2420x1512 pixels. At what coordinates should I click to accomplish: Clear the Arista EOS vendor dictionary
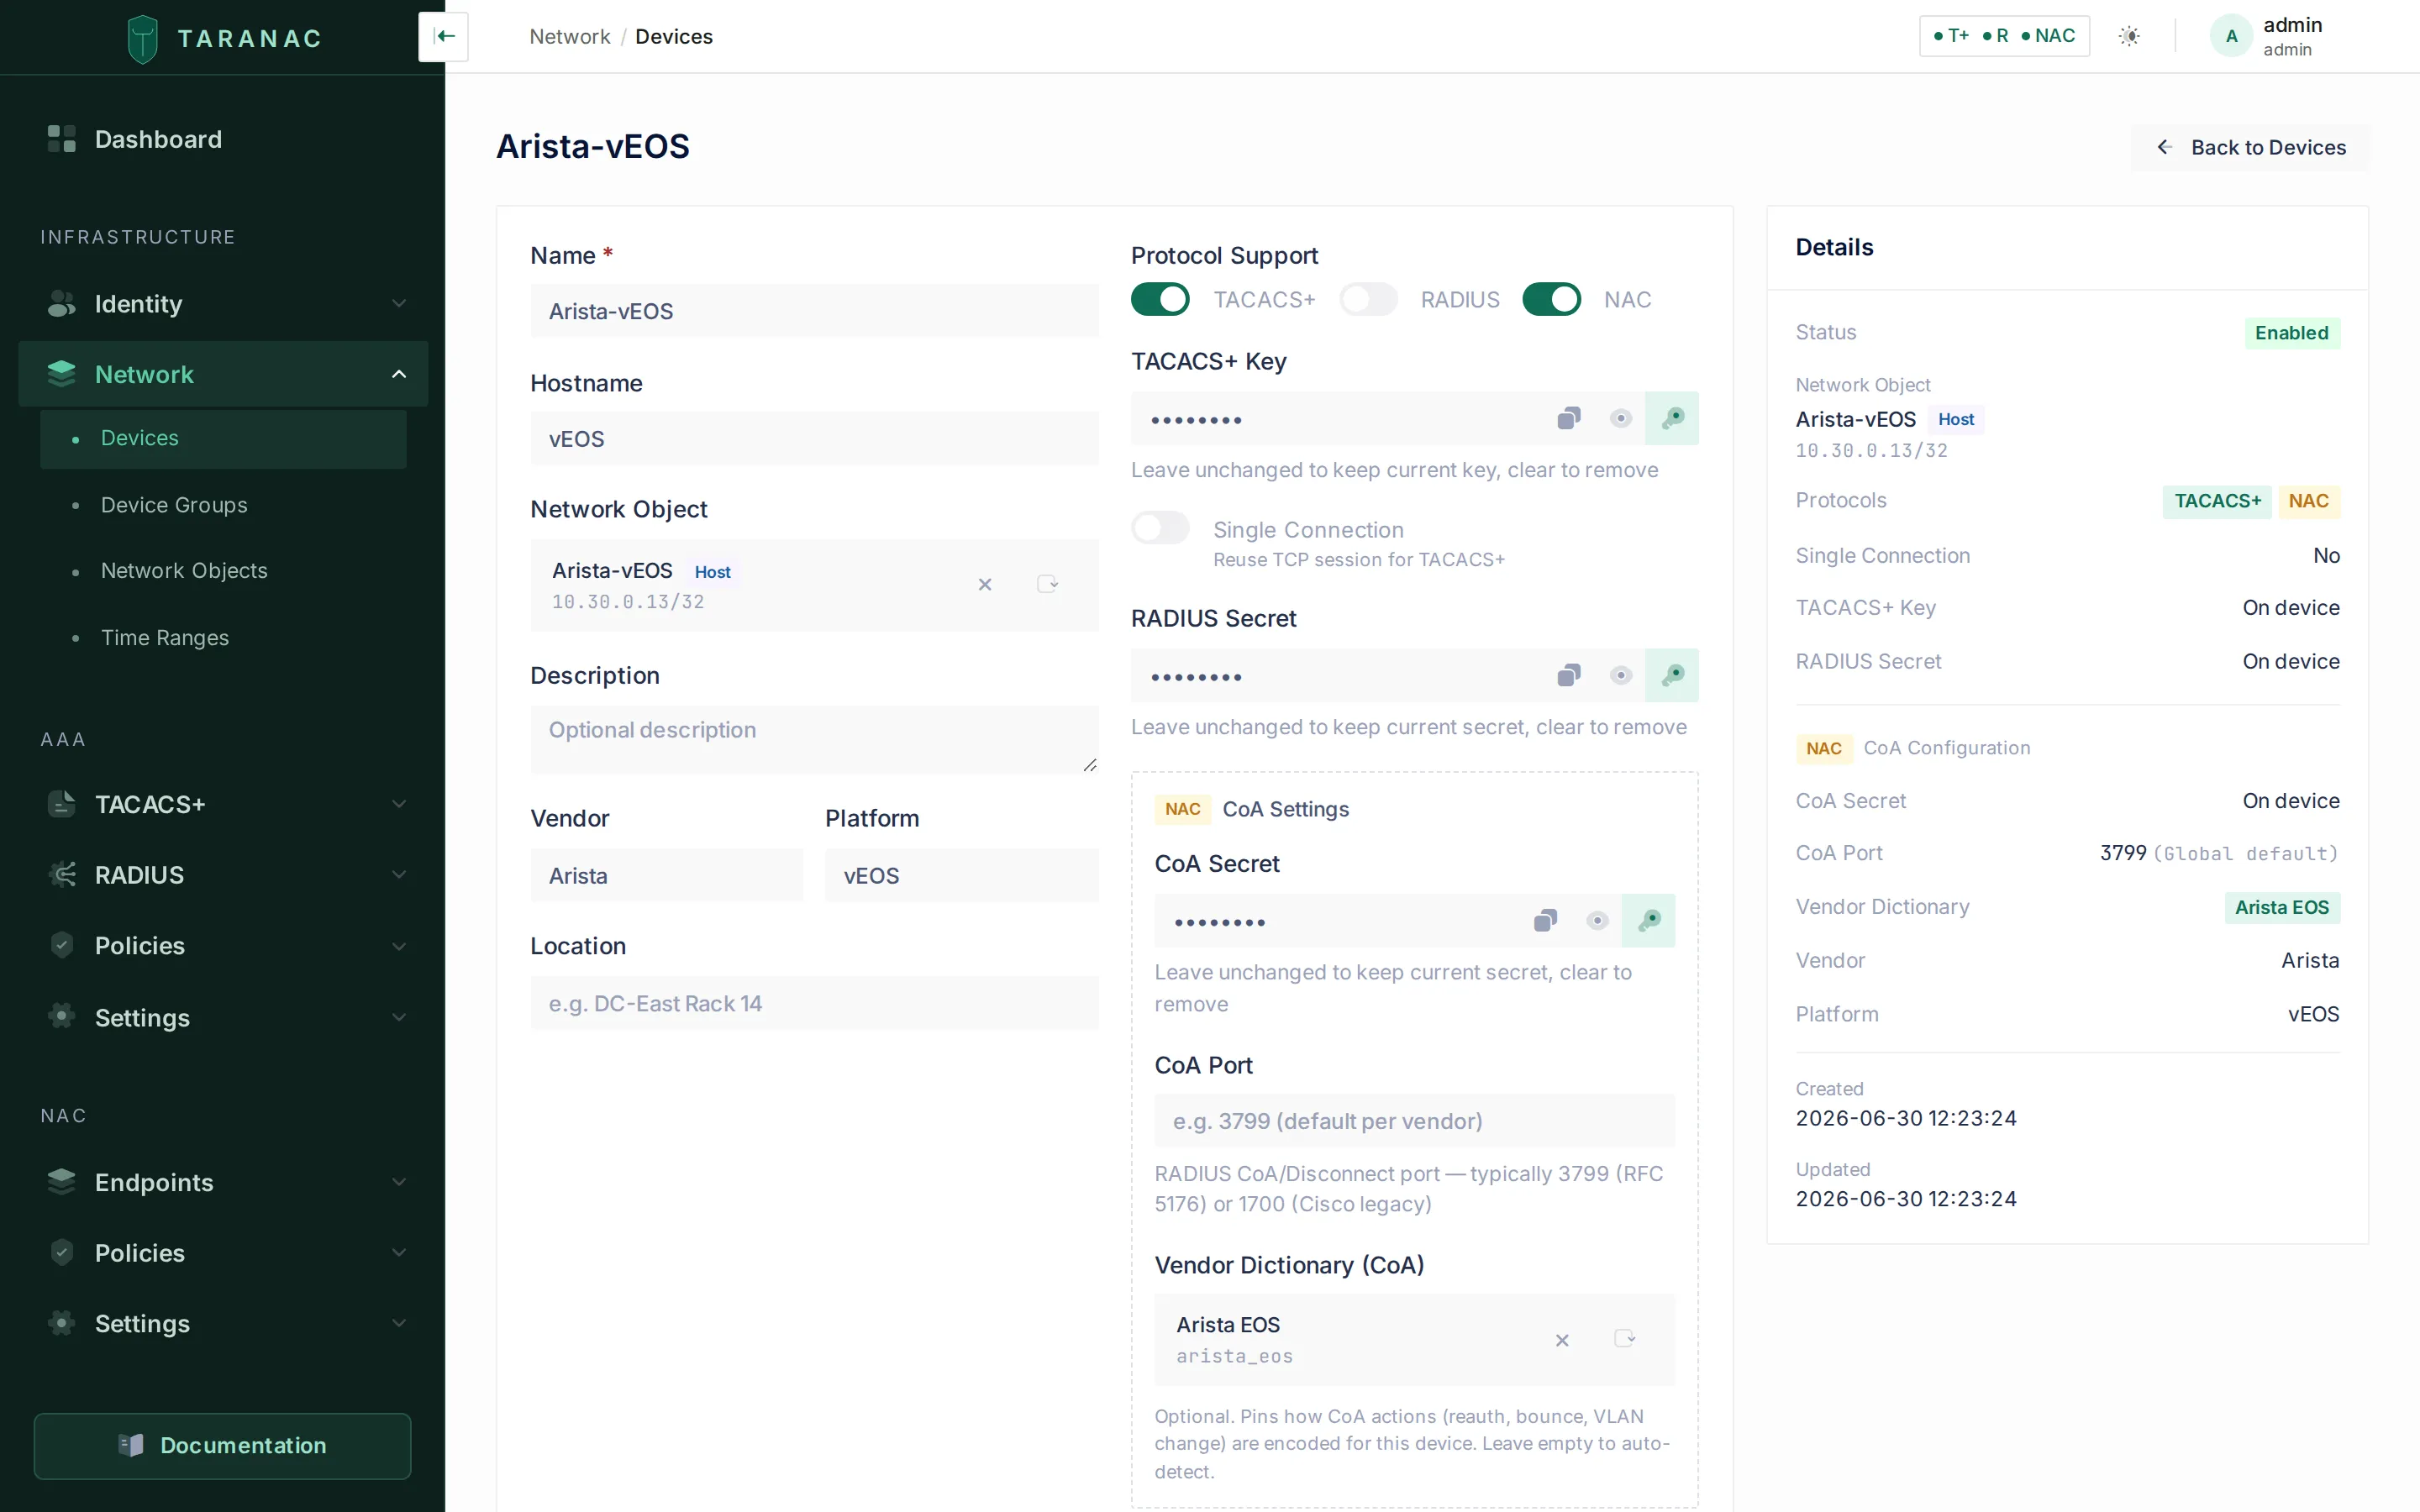click(x=1562, y=1340)
